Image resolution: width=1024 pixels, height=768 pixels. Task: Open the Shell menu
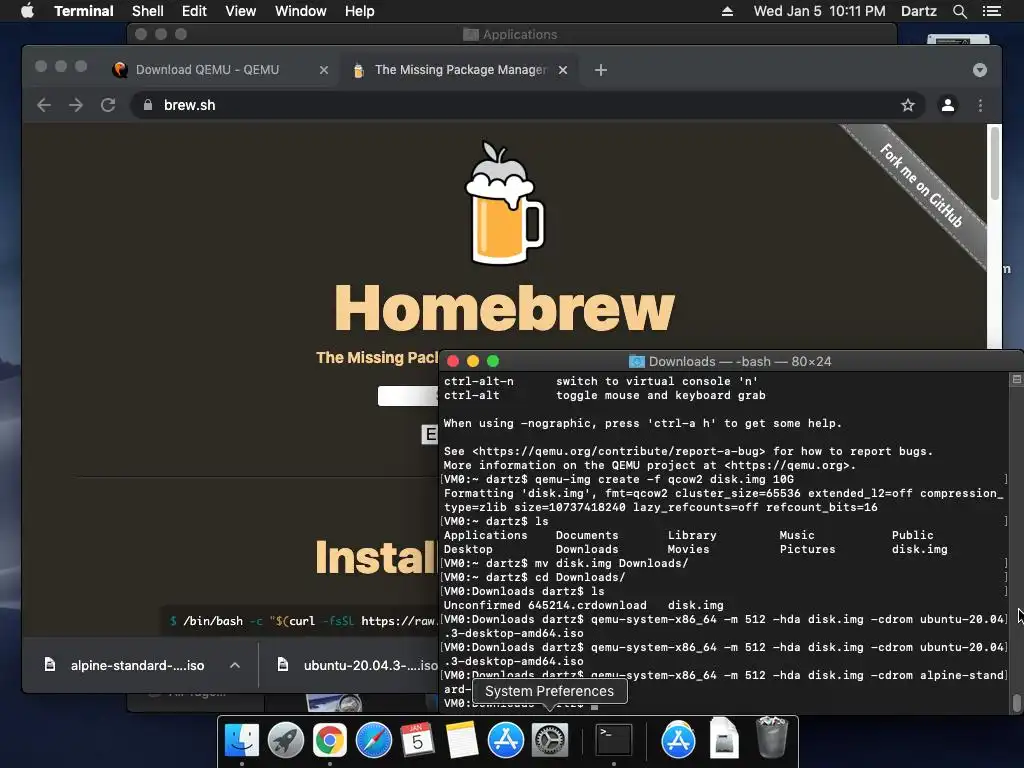pos(148,11)
